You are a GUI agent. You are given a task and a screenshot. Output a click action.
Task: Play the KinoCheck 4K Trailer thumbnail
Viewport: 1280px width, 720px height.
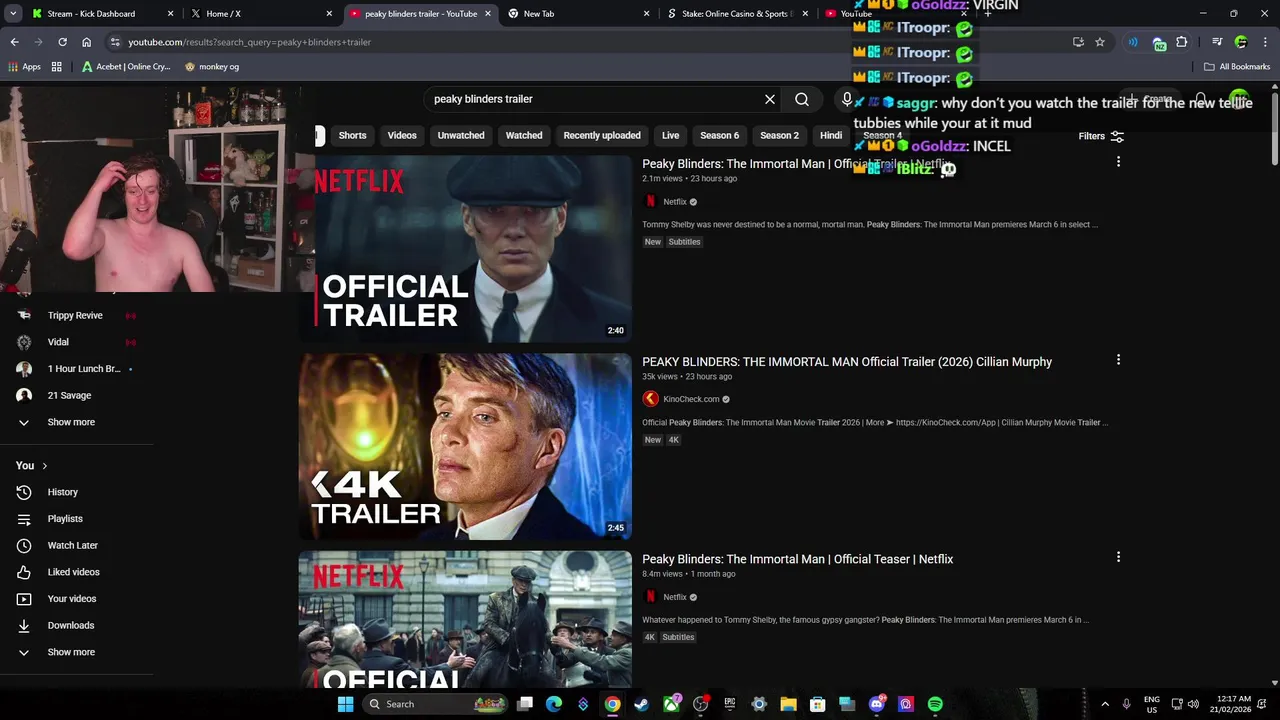(x=465, y=446)
